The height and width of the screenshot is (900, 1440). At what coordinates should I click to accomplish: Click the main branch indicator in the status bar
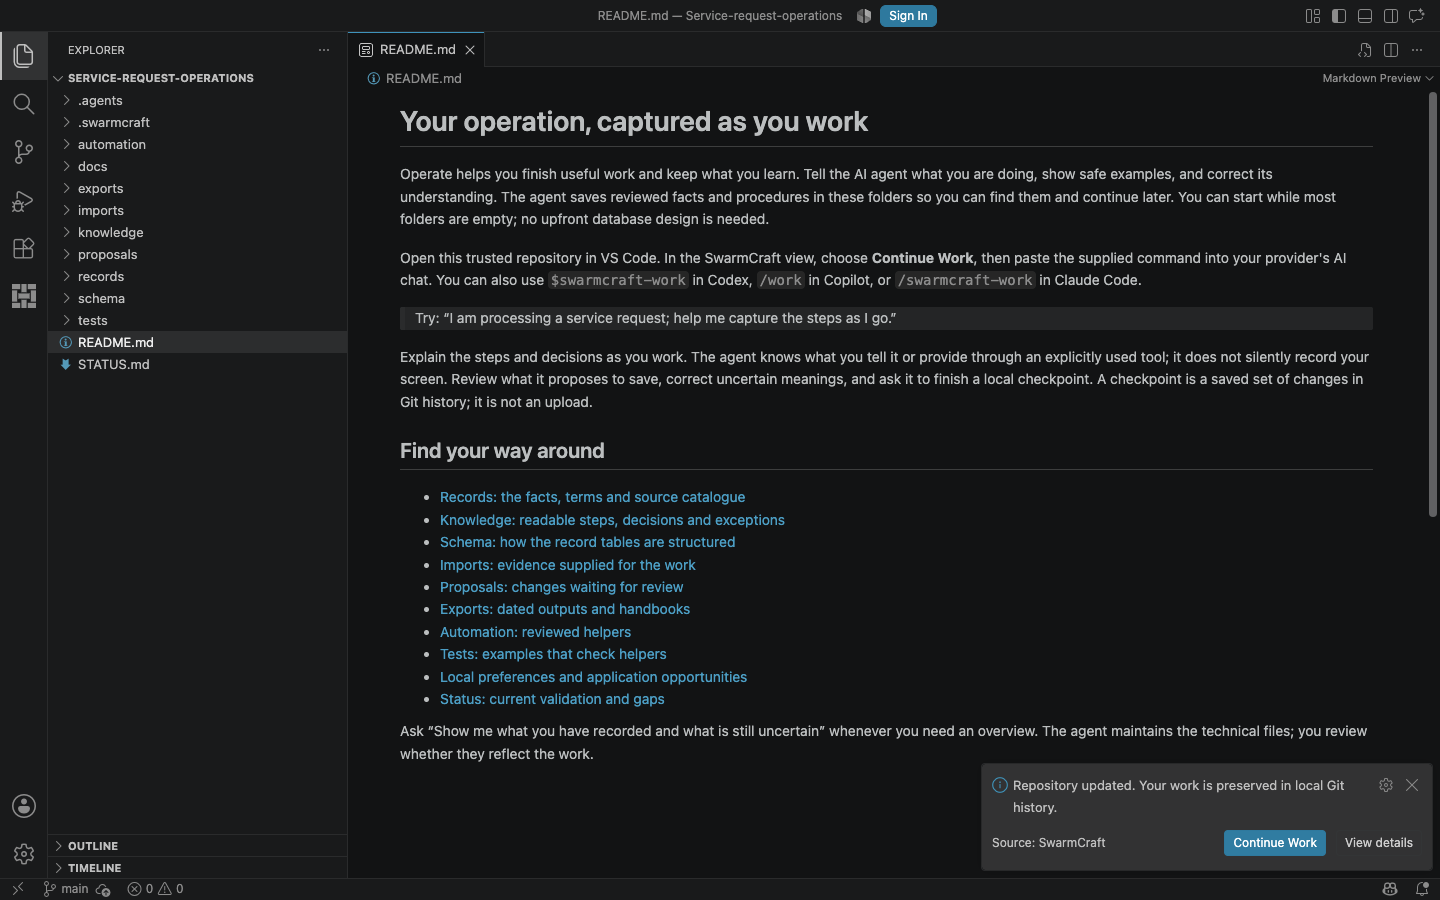pos(66,889)
